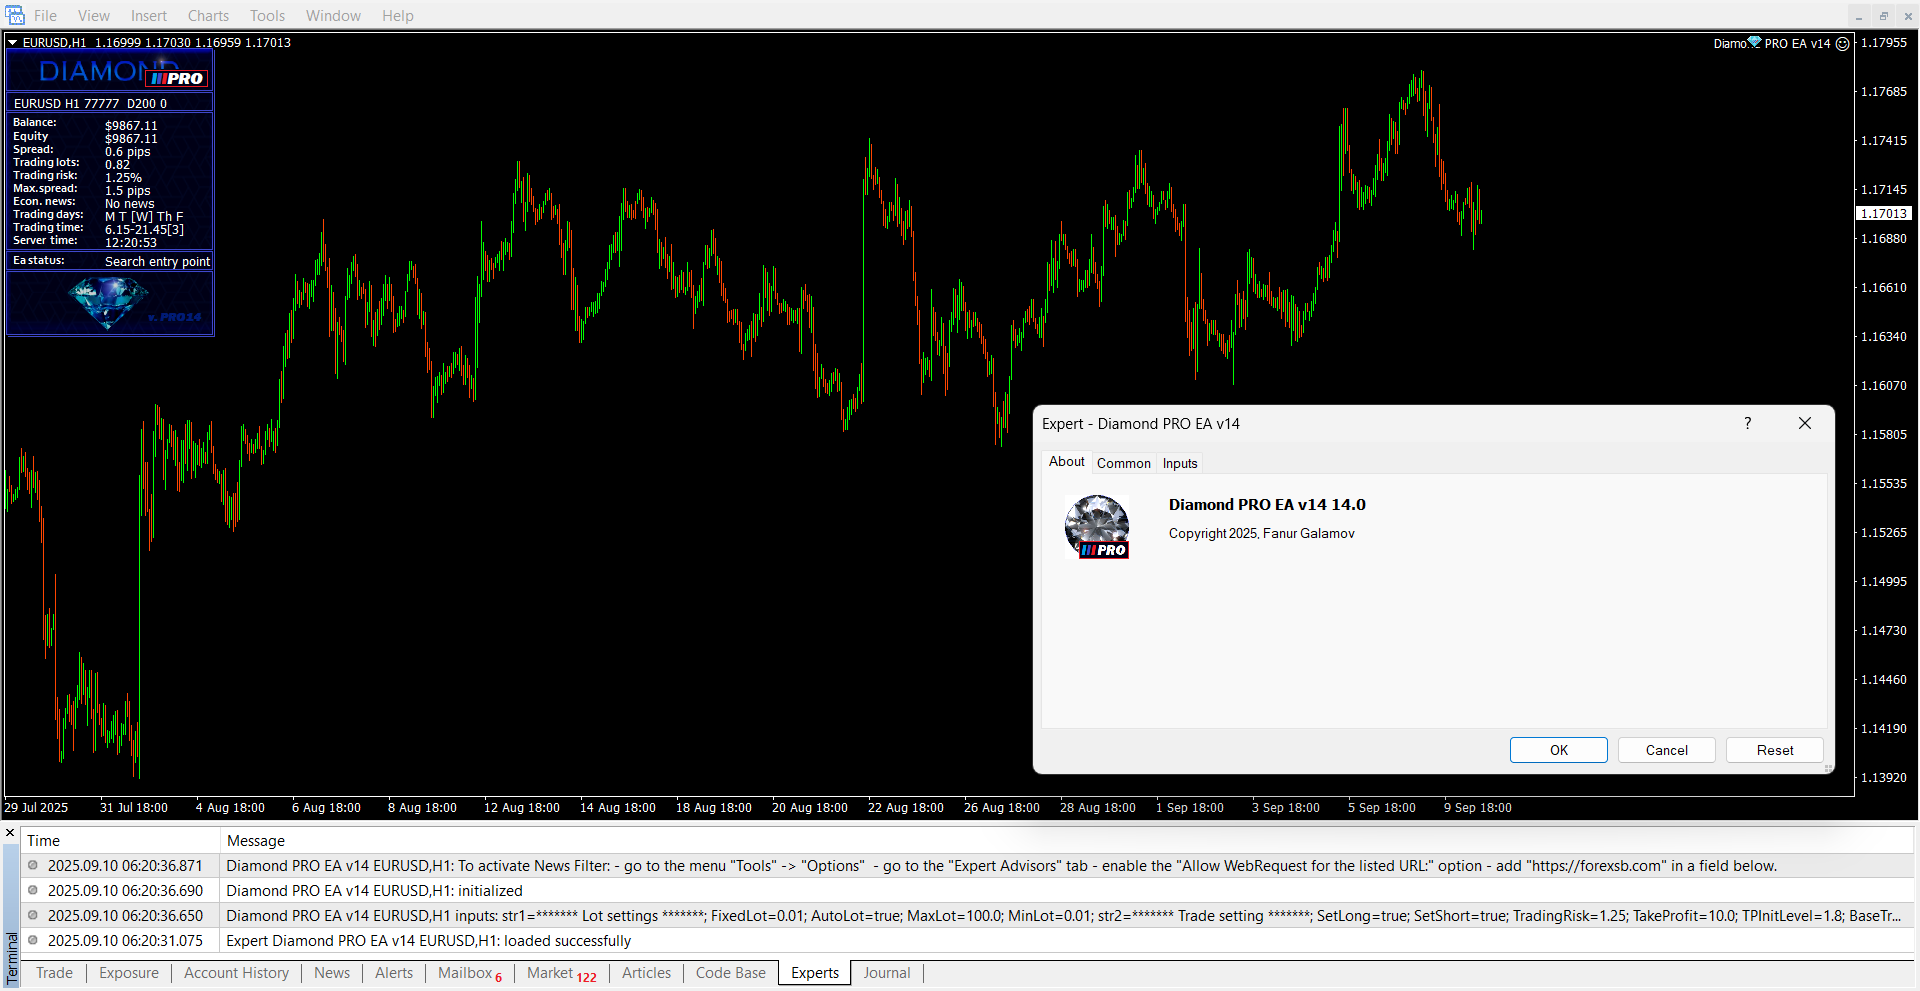
Task: Click log icon for 06:20:36.871 entry
Action: click(x=33, y=866)
